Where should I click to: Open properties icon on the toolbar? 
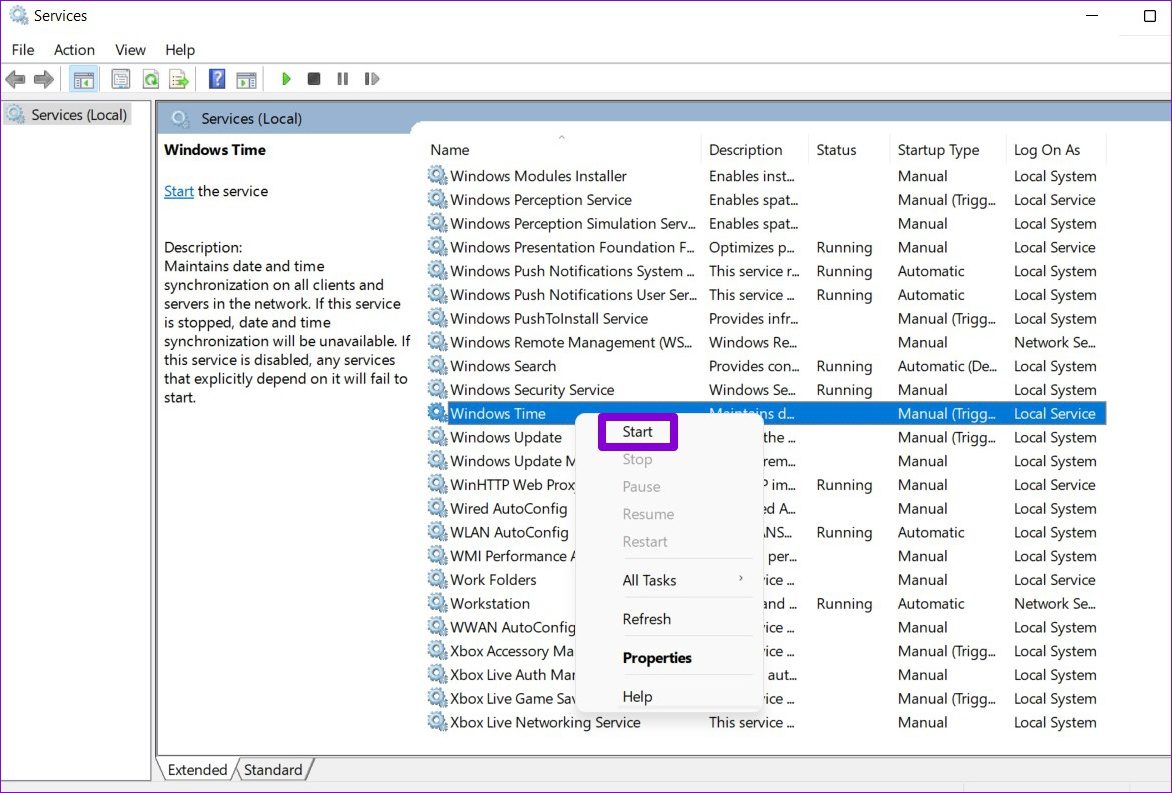click(x=120, y=79)
